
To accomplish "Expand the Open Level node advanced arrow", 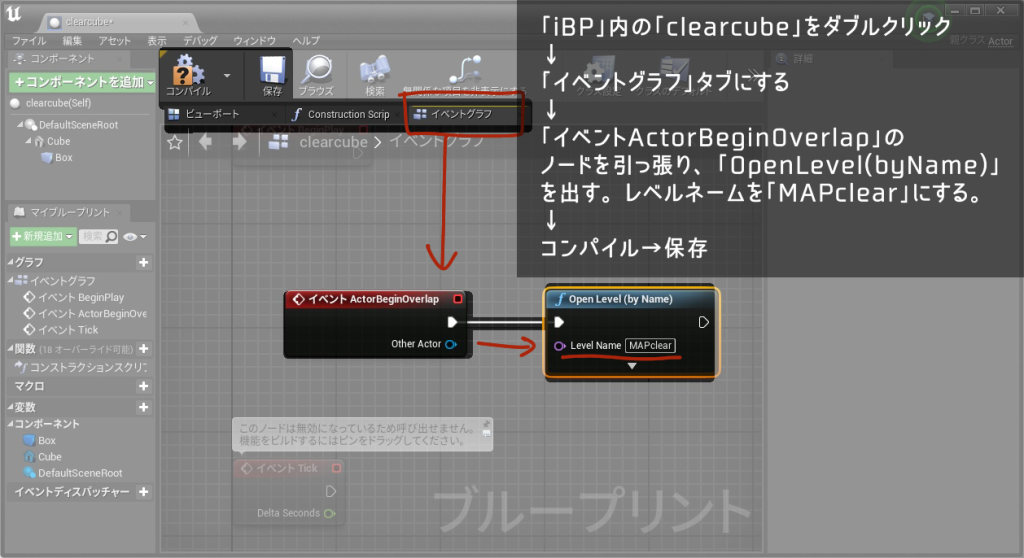I will click(x=631, y=366).
